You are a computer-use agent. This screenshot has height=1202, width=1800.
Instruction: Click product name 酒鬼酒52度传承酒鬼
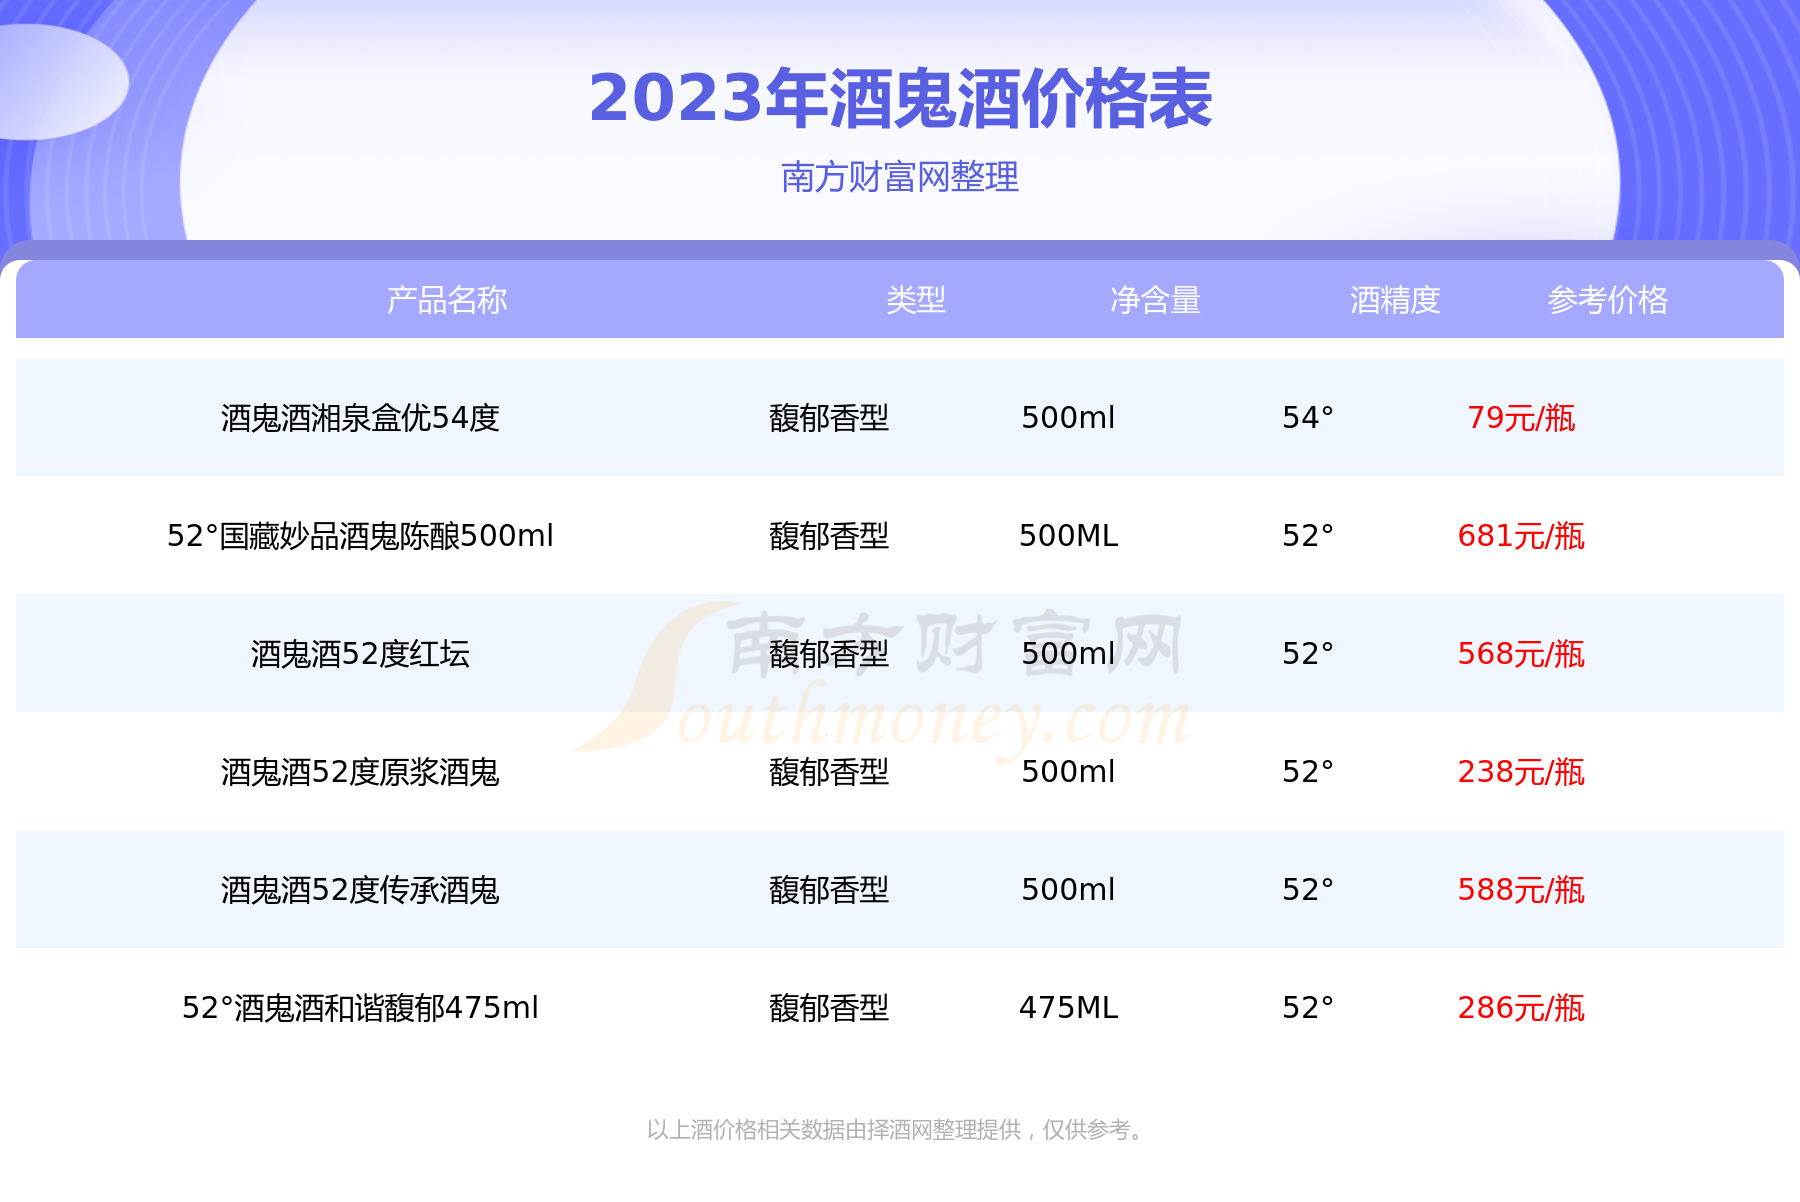(x=360, y=890)
